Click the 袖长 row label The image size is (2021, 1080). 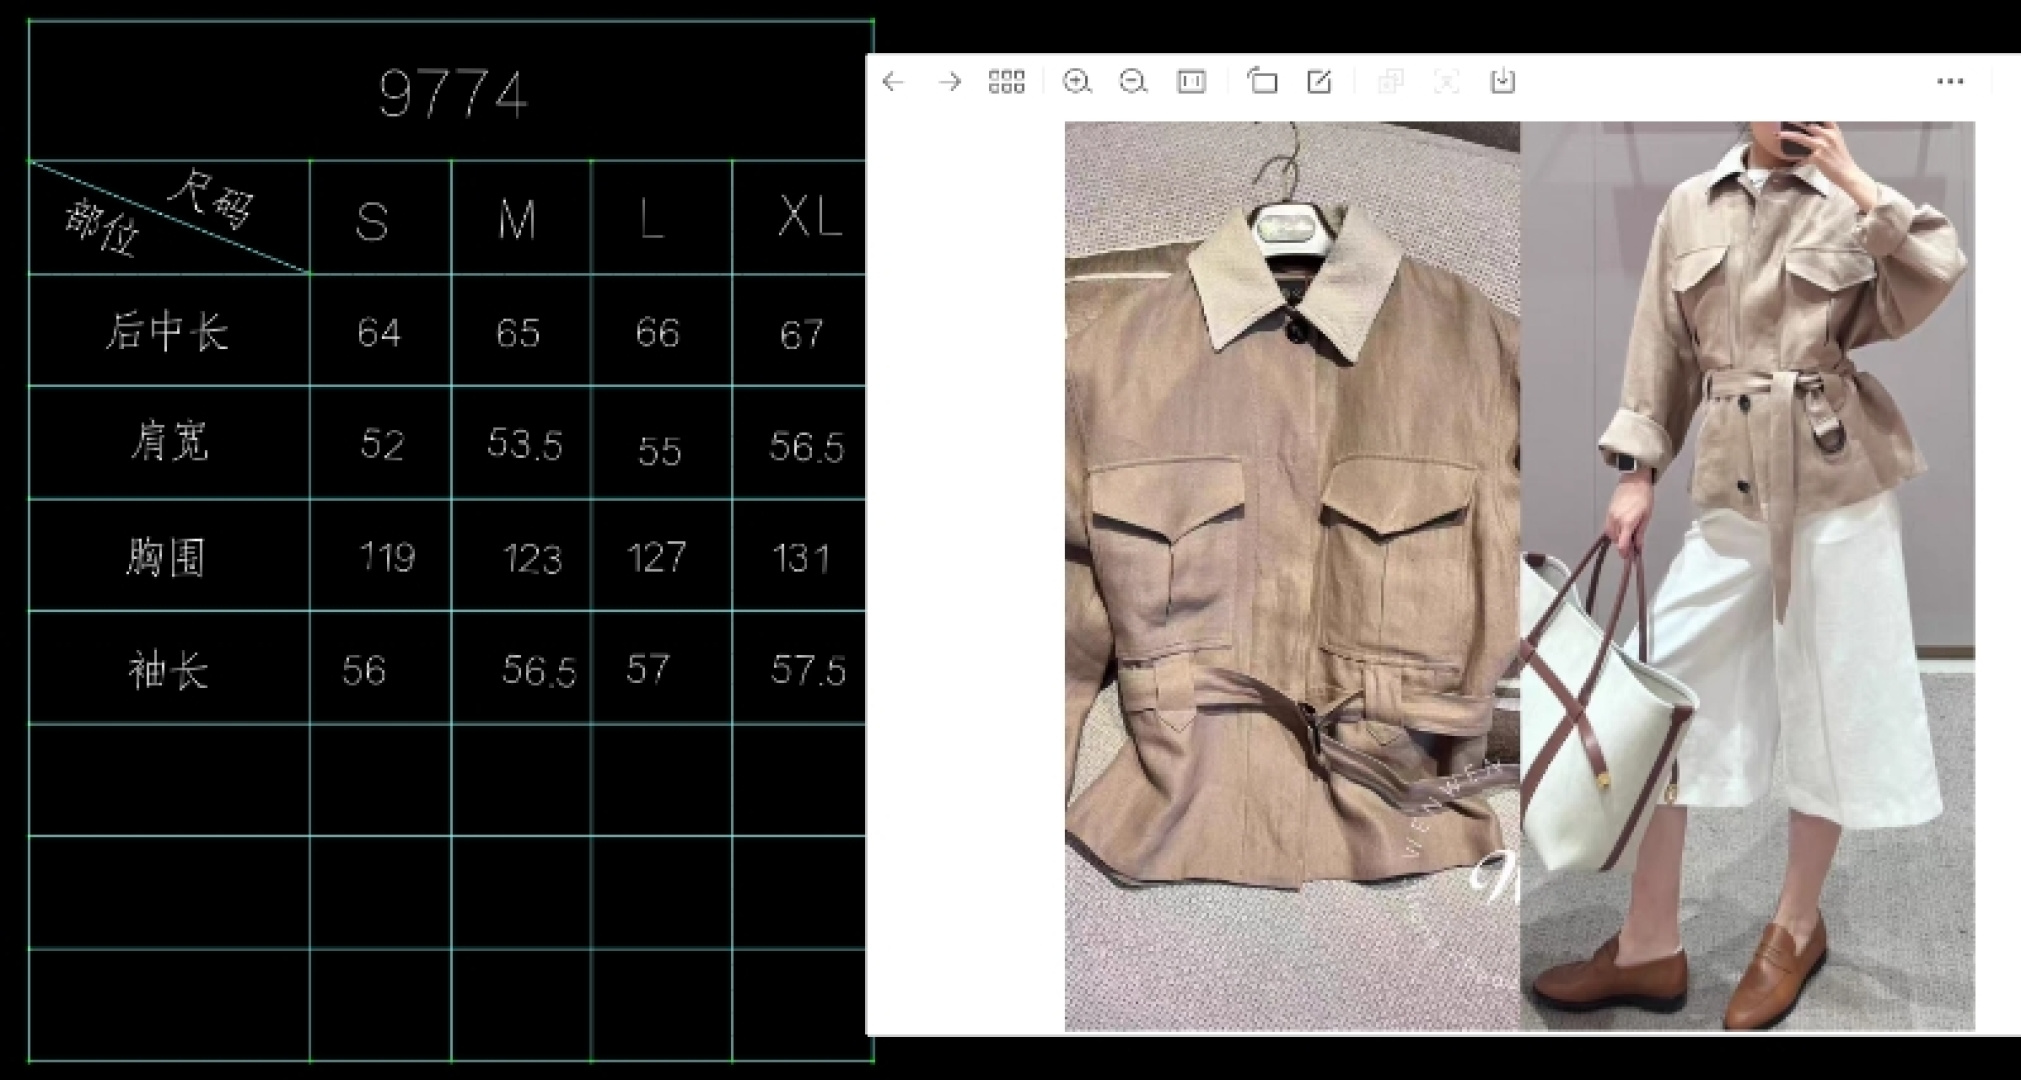tap(167, 670)
